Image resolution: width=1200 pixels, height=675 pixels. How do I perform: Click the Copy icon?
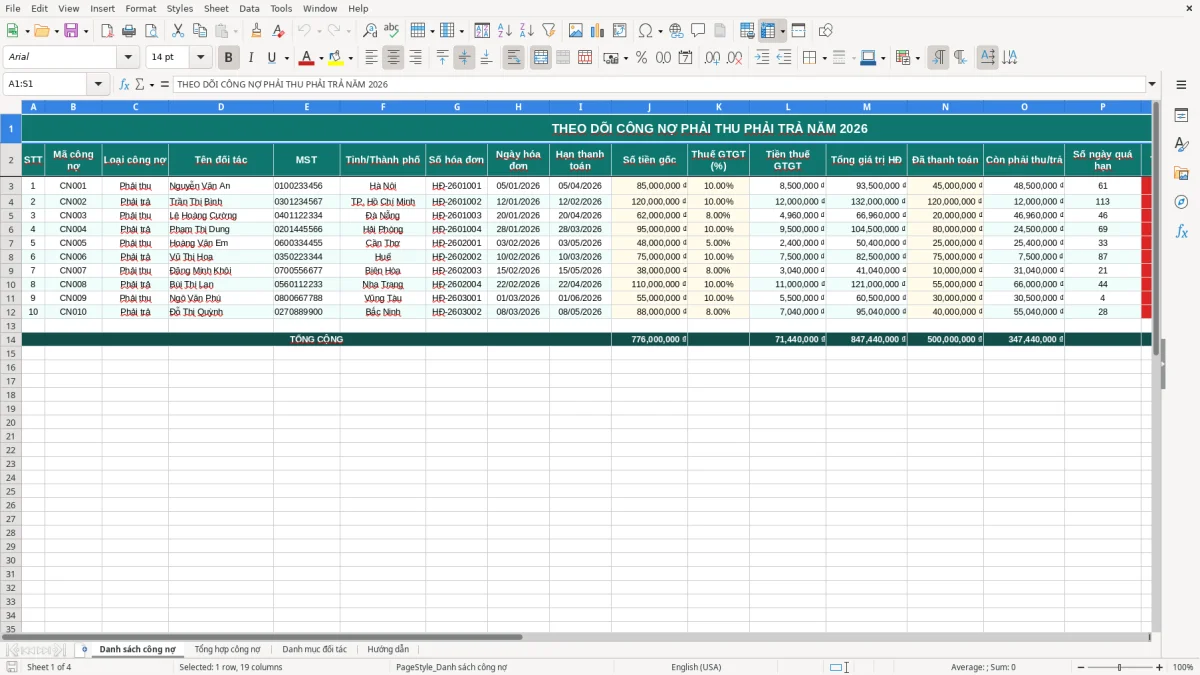tap(200, 31)
